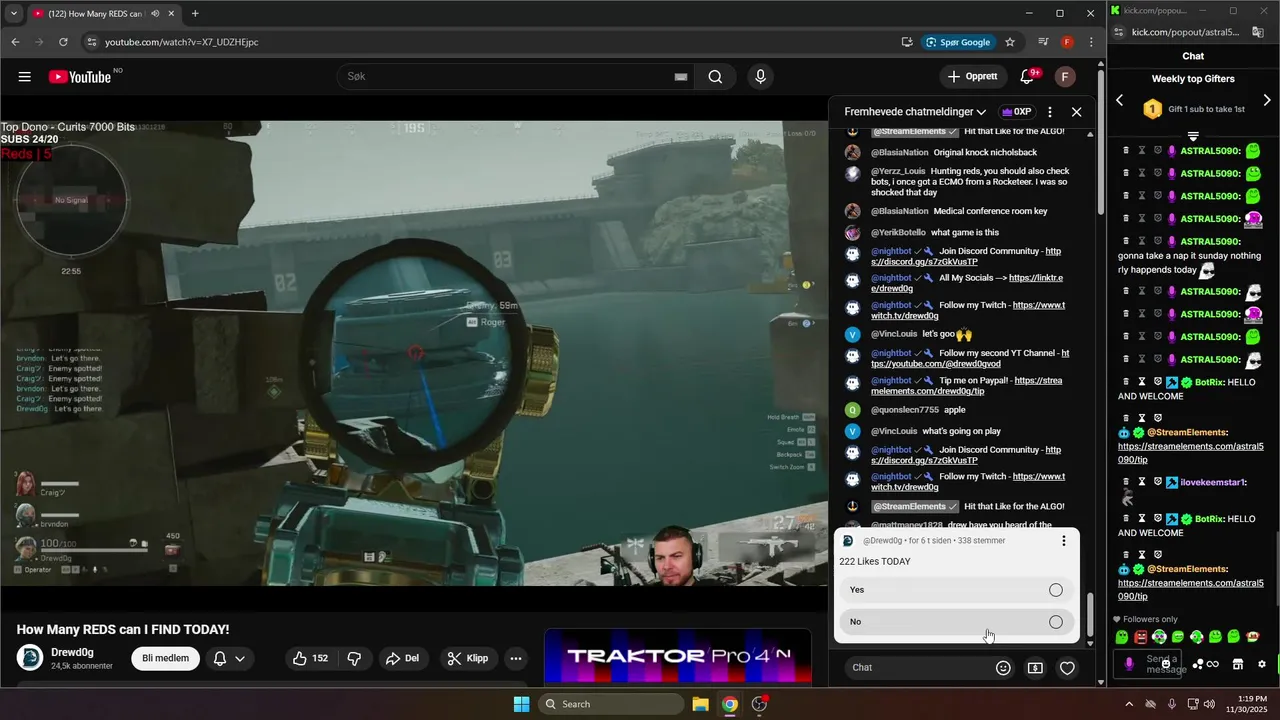This screenshot has width=1280, height=720.
Task: Show previous weekly top gifter
Action: 1119,100
